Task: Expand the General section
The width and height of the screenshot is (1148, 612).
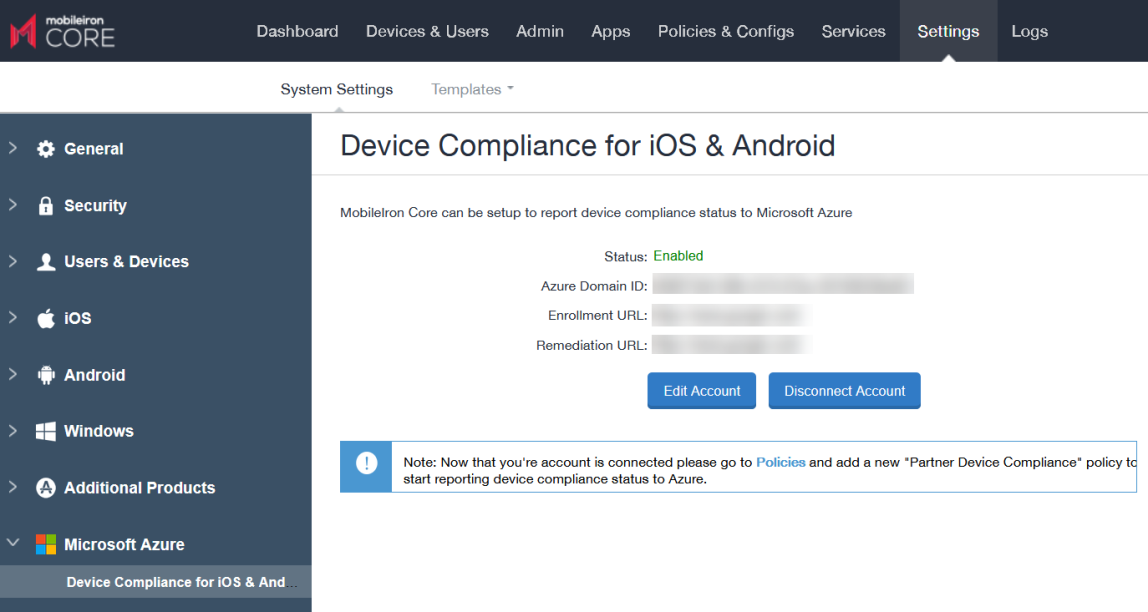Action: click(11, 148)
